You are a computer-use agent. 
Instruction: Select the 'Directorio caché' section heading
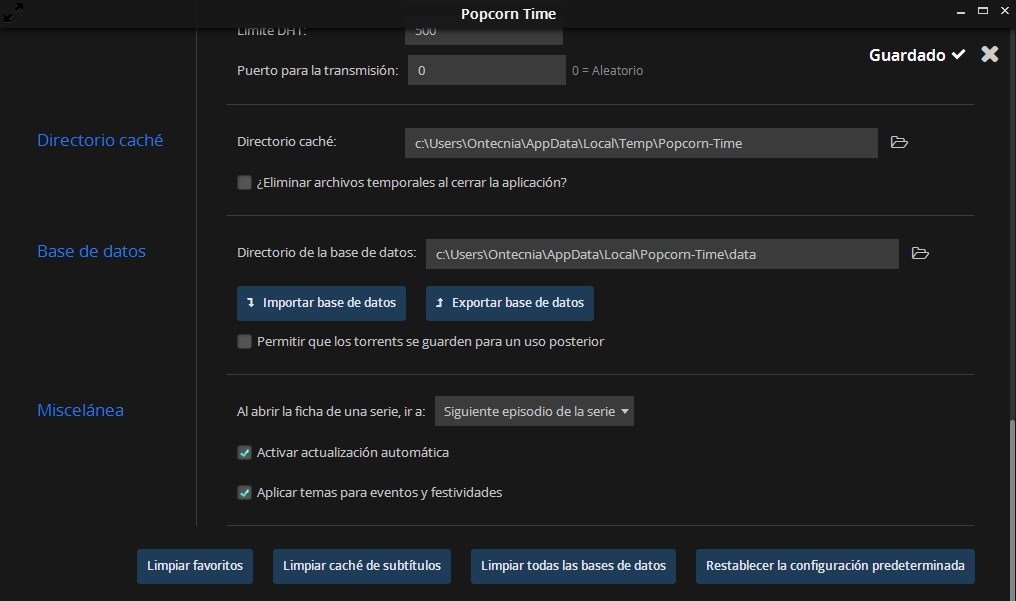tap(100, 140)
